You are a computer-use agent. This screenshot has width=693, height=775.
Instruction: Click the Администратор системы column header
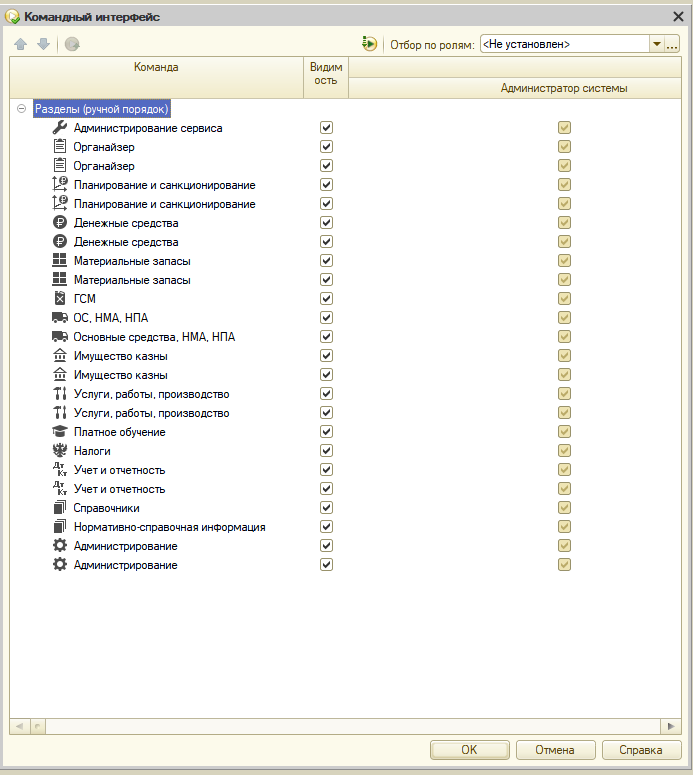[564, 88]
